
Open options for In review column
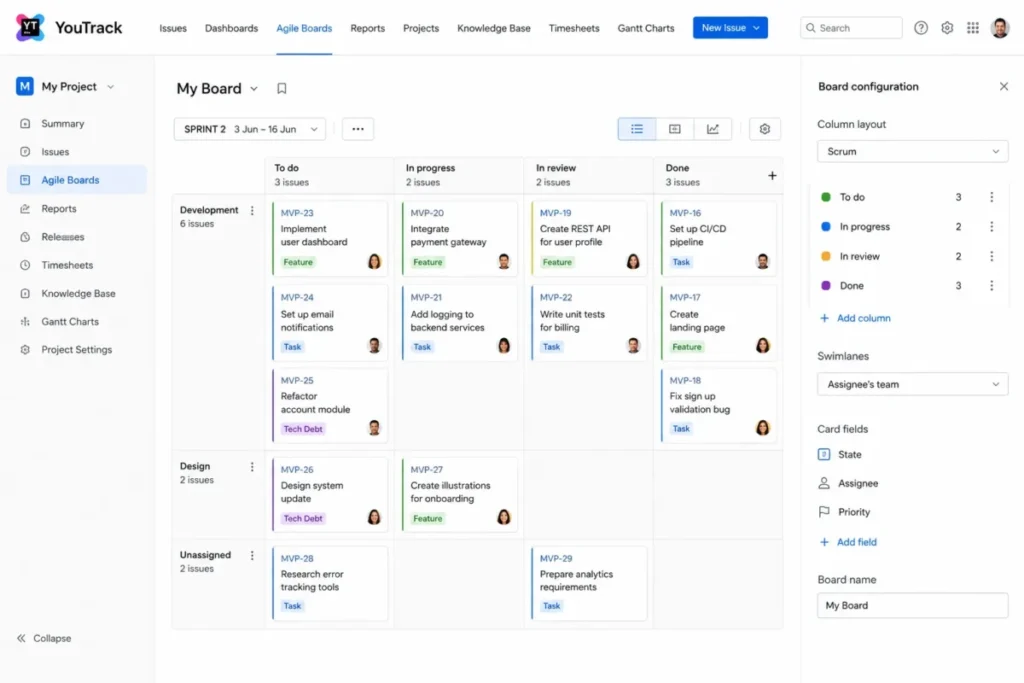click(x=991, y=257)
